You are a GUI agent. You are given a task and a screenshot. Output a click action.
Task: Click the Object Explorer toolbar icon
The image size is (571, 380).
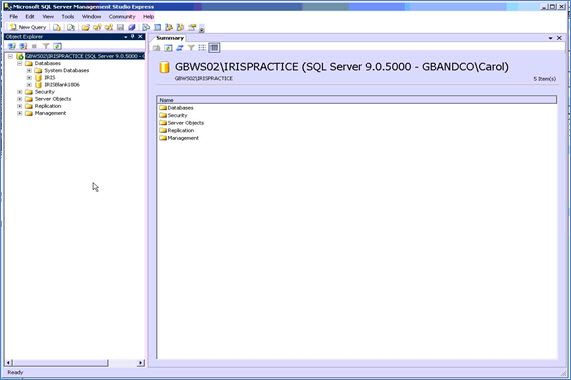point(169,27)
